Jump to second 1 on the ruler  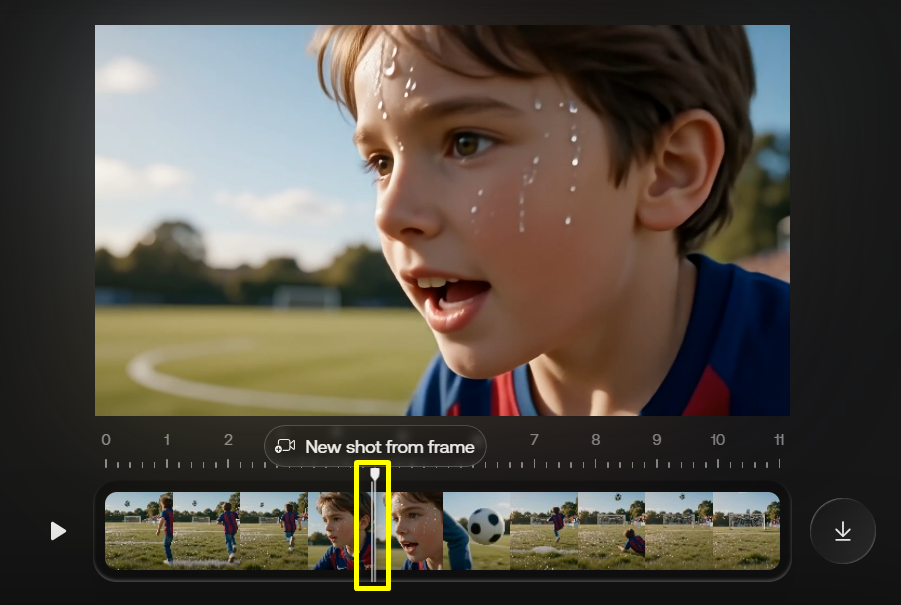[167, 440]
